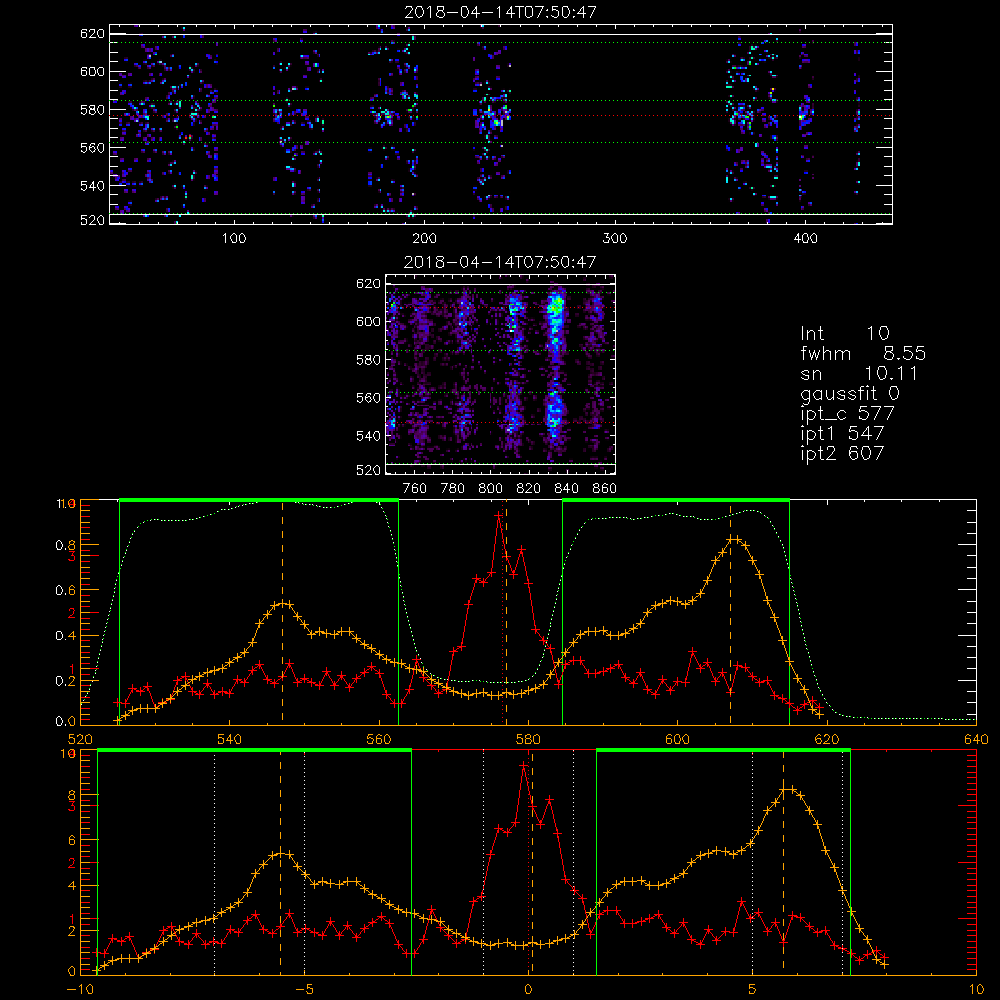The height and width of the screenshot is (1000, 1000).
Task: Select the 'fwhm 8.55' readout text
Action: (863, 353)
